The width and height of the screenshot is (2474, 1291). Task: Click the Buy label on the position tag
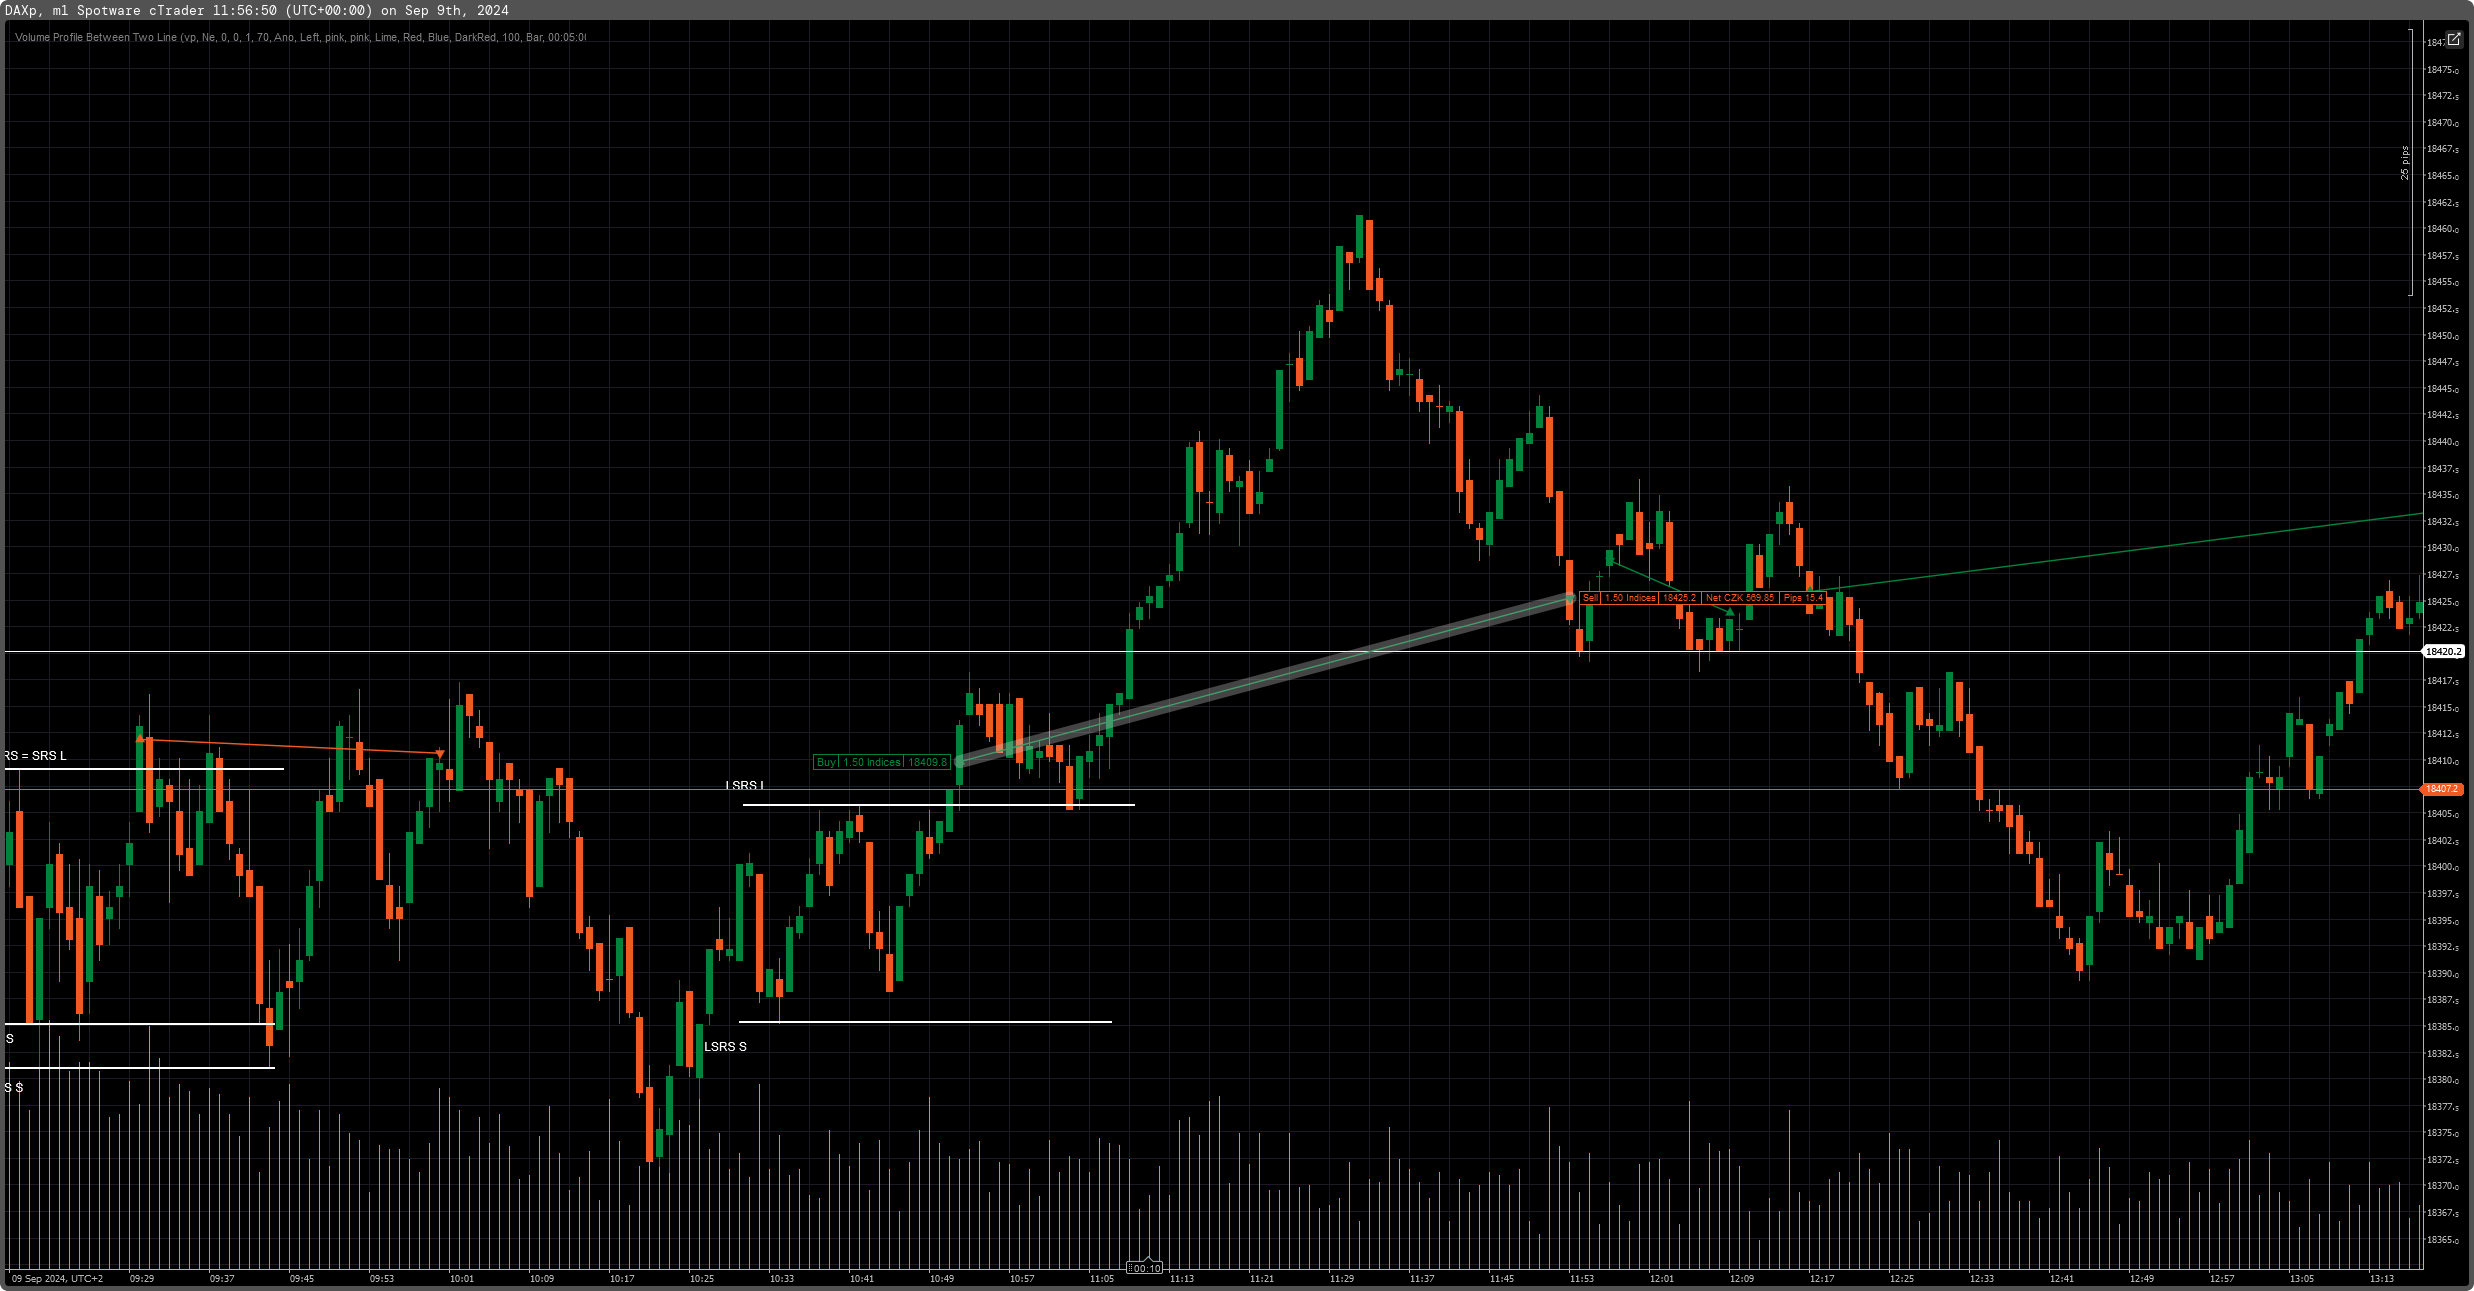(x=826, y=762)
